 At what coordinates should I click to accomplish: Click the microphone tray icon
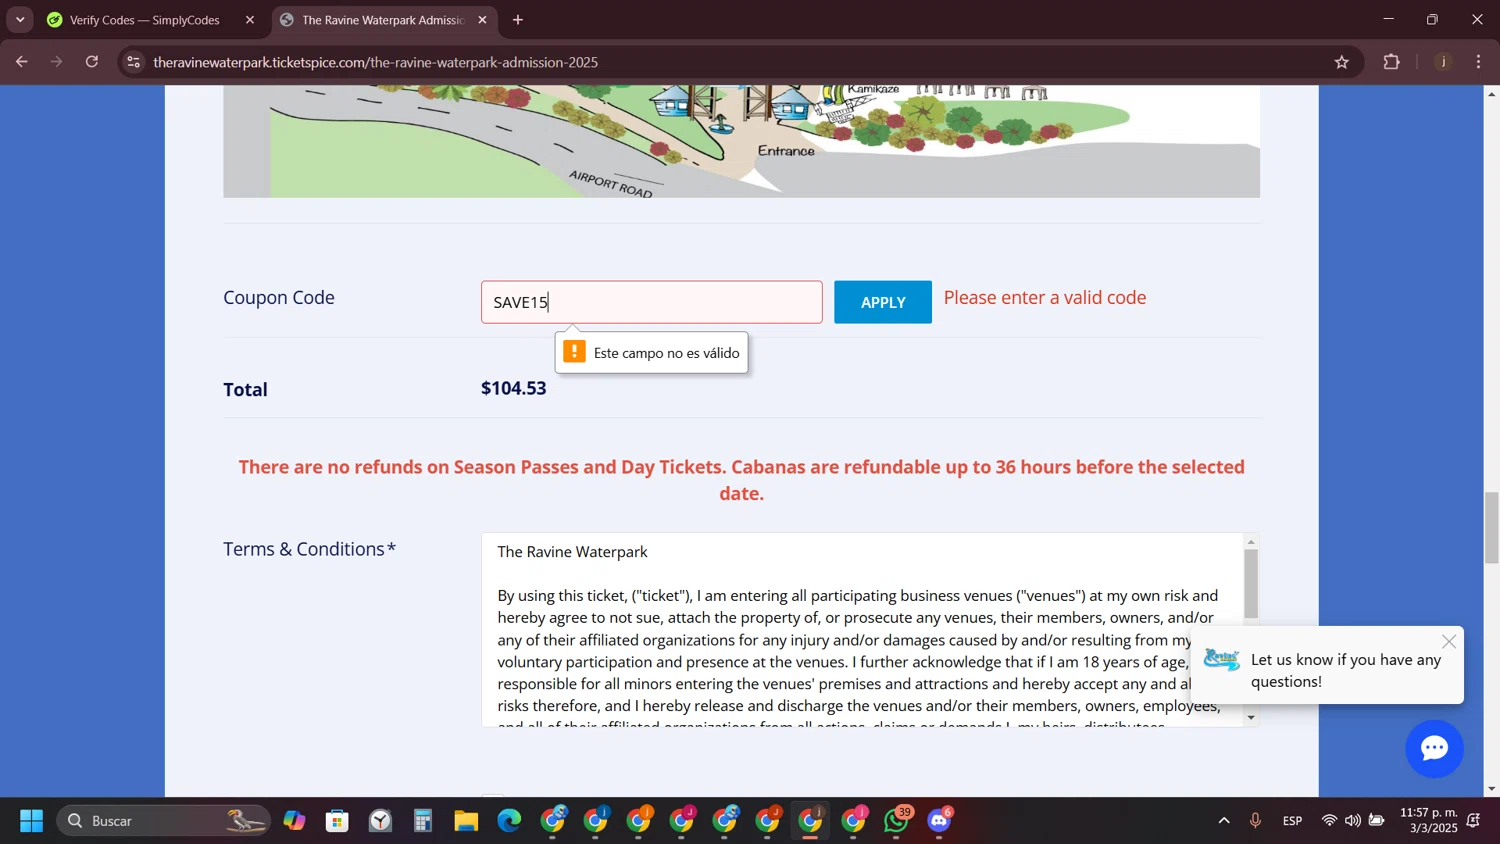click(1255, 821)
